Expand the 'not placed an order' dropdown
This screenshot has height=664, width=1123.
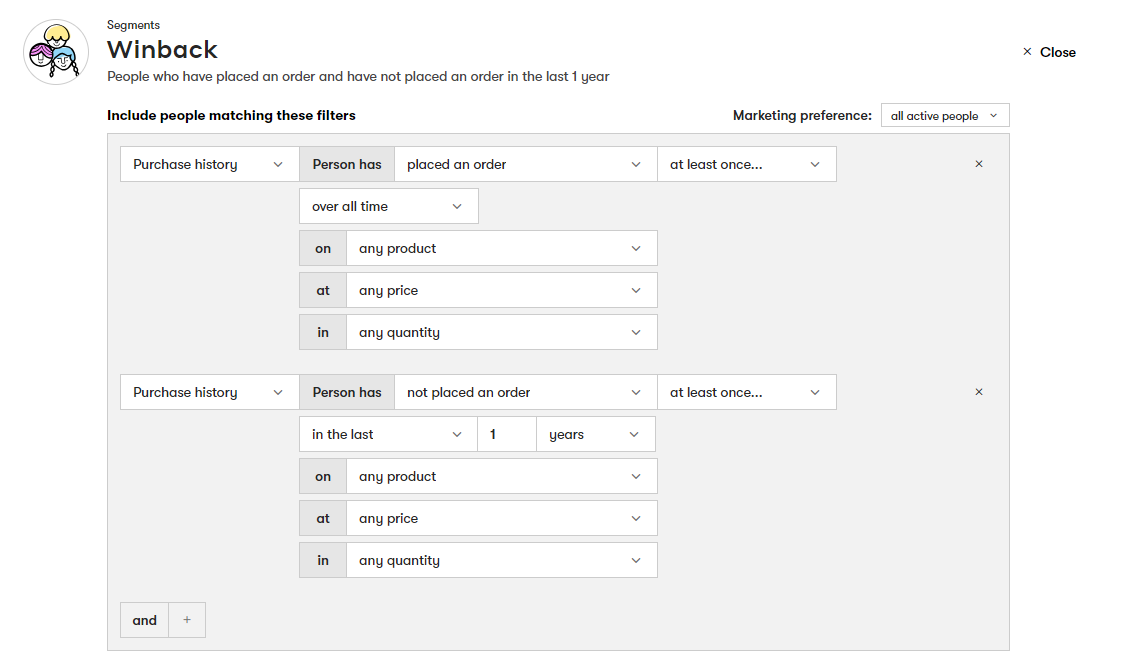pyautogui.click(x=524, y=392)
